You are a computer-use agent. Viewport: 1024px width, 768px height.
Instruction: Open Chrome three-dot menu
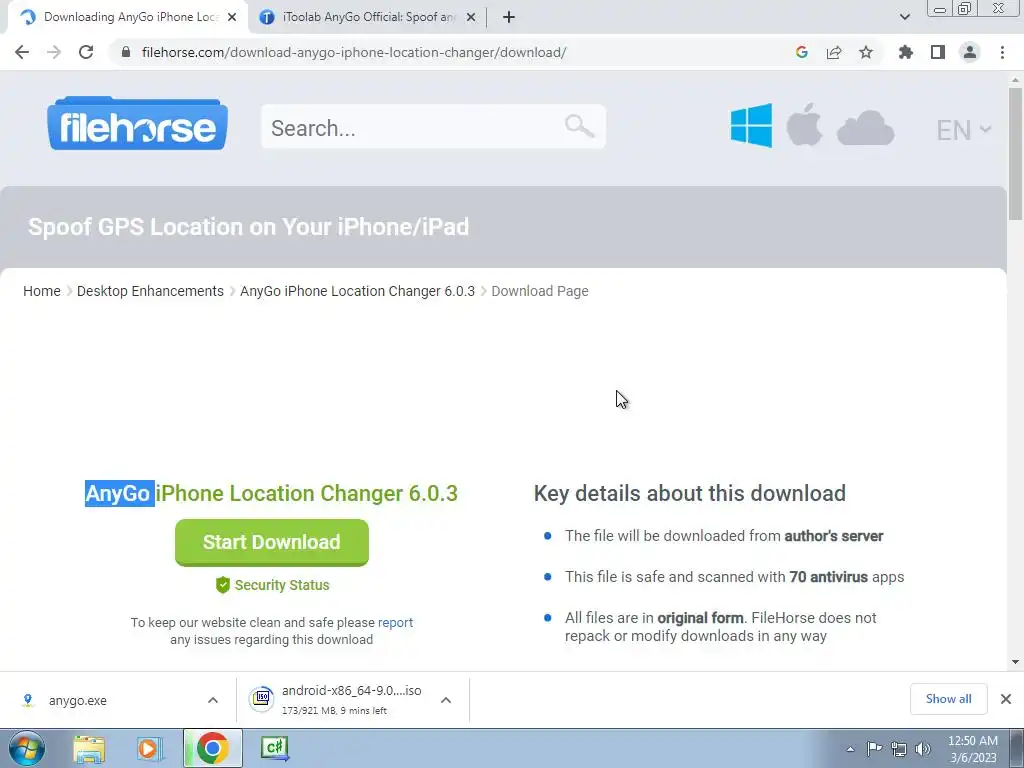(x=1002, y=52)
